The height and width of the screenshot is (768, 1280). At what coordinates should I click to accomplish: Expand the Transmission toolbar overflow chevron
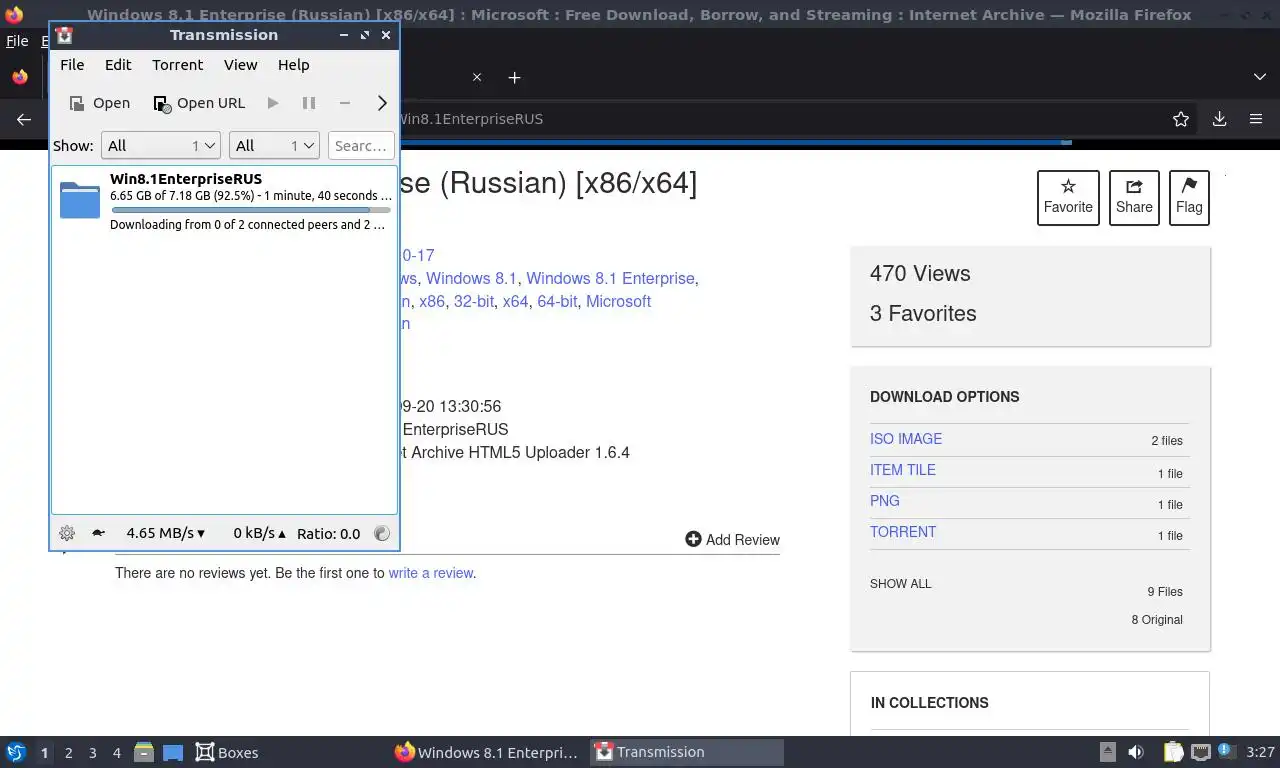(x=382, y=103)
